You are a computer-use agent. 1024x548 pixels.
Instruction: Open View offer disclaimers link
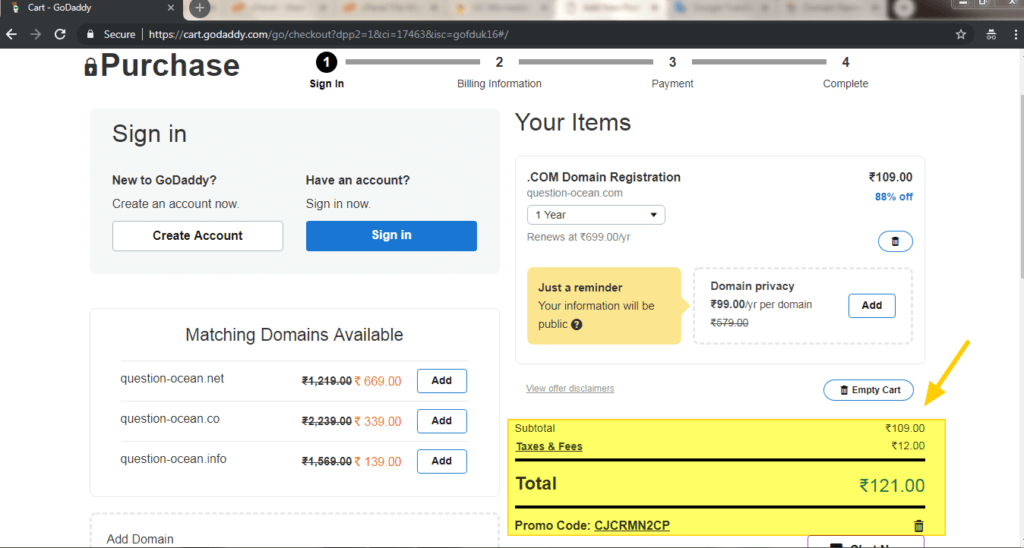pos(570,389)
